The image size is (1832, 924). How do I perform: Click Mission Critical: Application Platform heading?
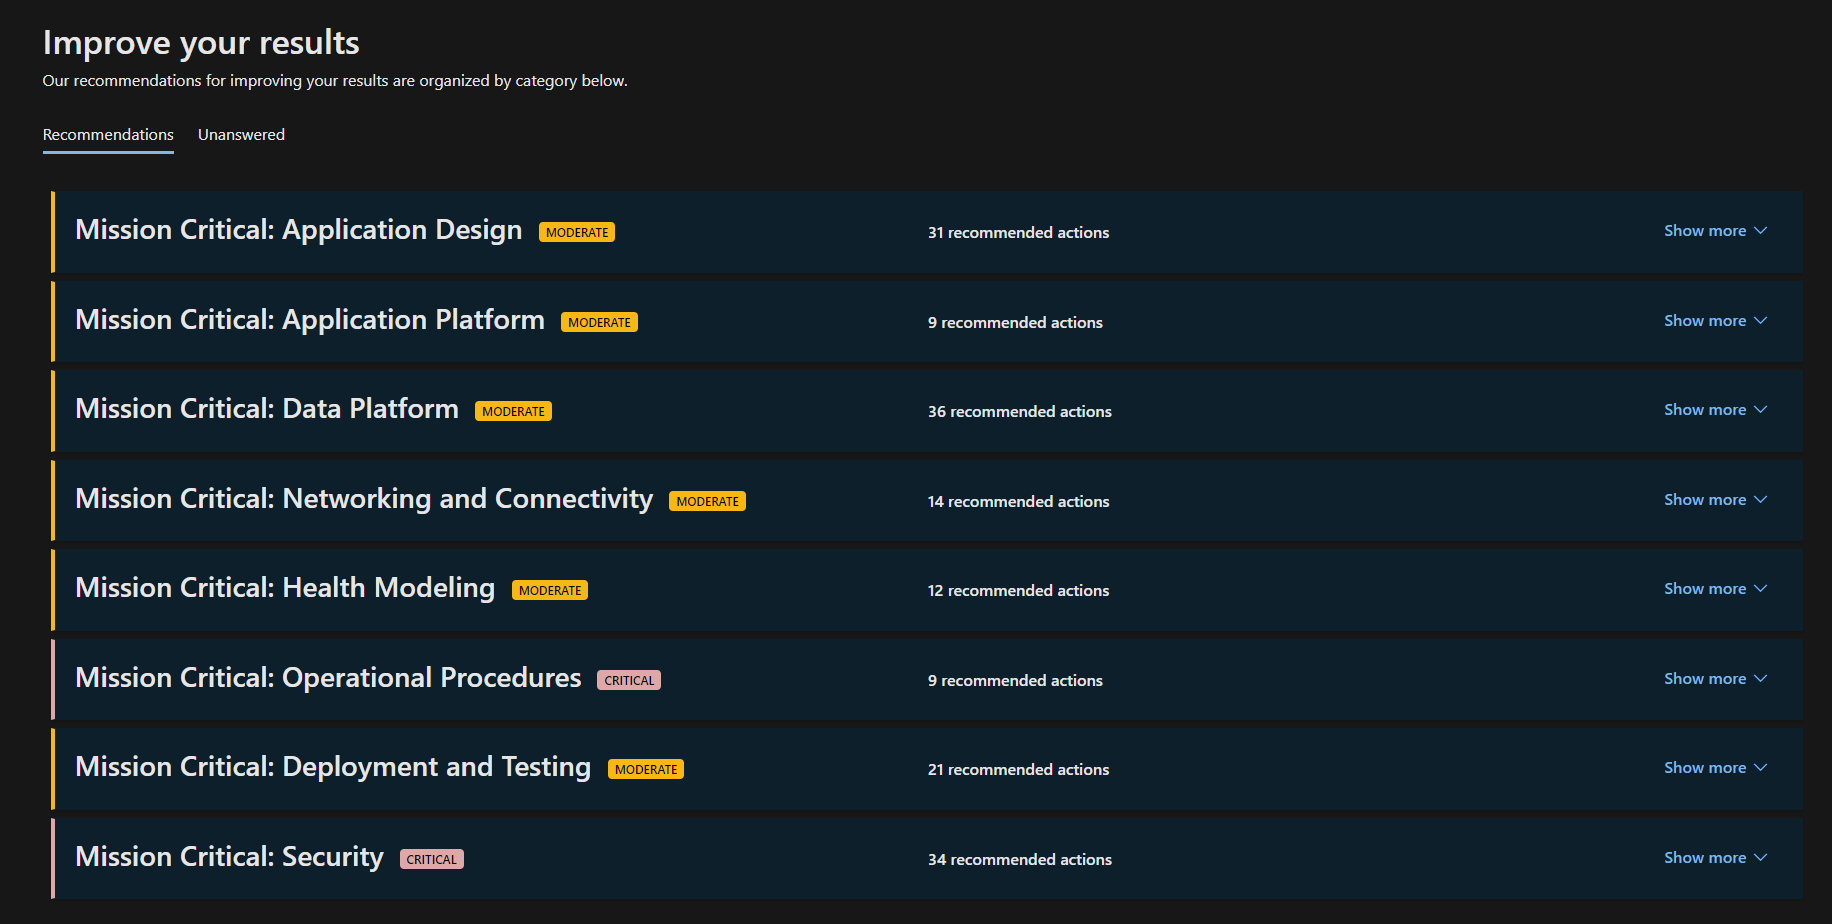click(310, 320)
